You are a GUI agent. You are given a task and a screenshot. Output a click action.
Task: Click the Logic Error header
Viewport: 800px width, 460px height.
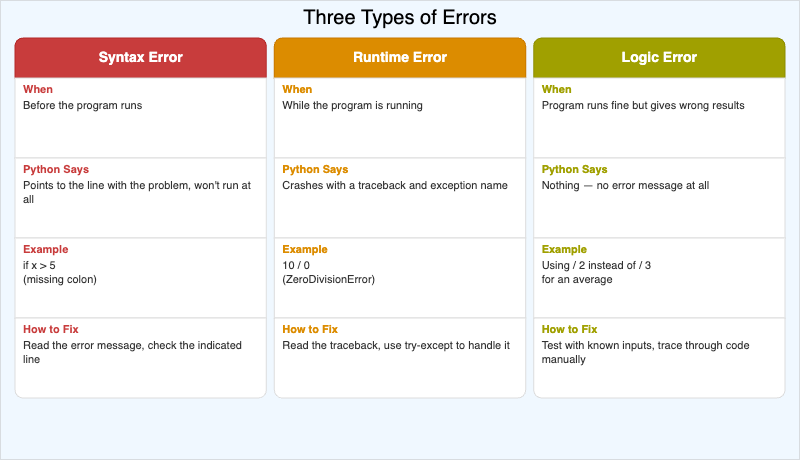coord(658,57)
